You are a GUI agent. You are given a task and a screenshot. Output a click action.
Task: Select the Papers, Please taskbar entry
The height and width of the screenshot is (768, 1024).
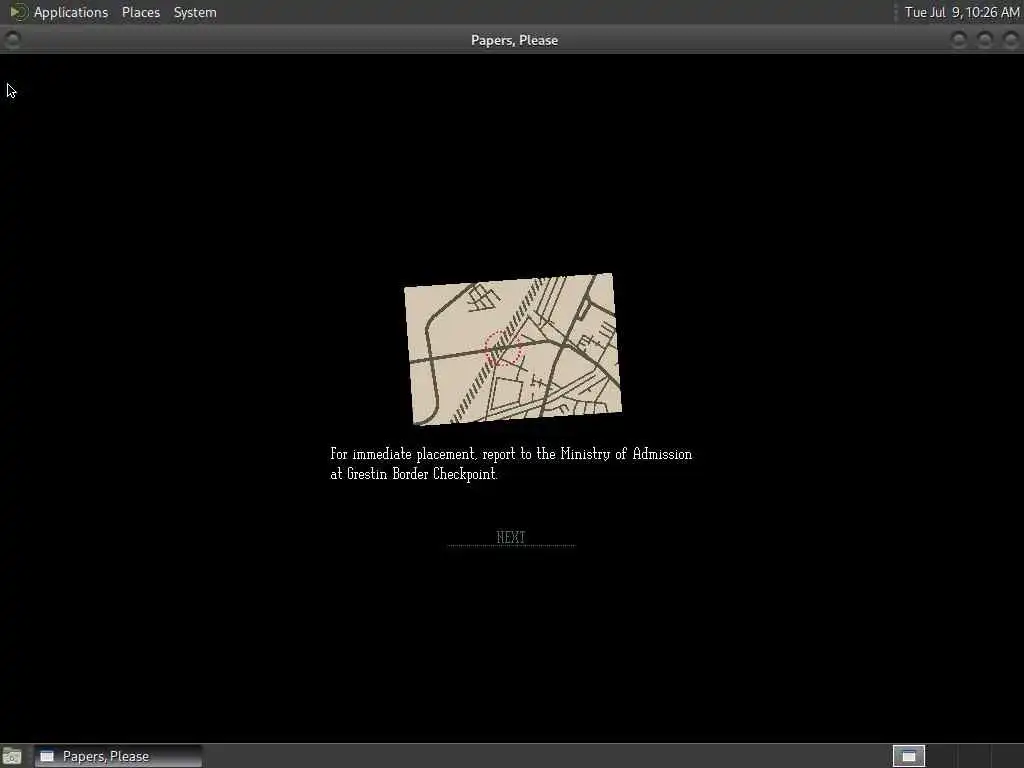point(118,756)
